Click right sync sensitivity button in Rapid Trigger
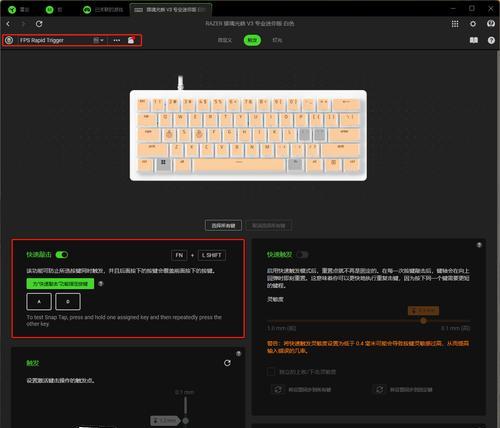Image resolution: width=500 pixels, height=428 pixels. 403,389
